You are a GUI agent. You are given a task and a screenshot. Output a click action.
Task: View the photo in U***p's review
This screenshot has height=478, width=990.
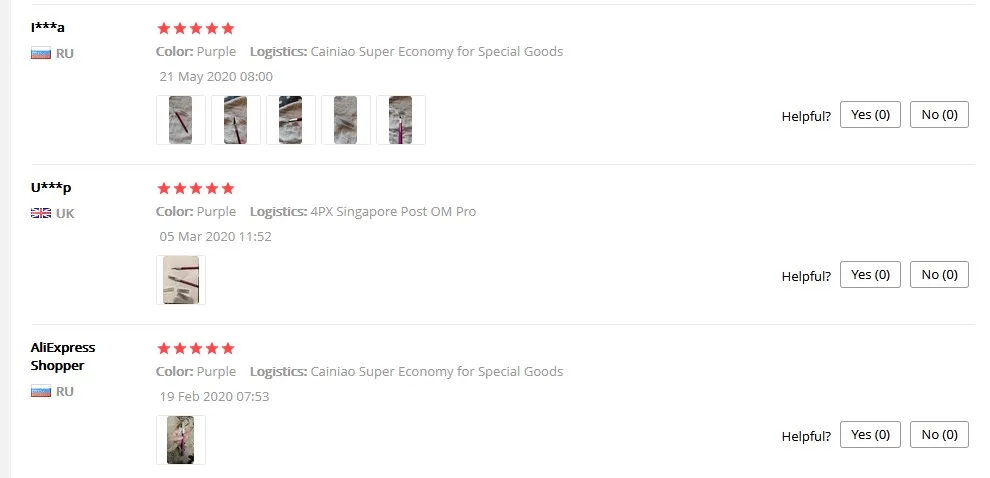(181, 280)
